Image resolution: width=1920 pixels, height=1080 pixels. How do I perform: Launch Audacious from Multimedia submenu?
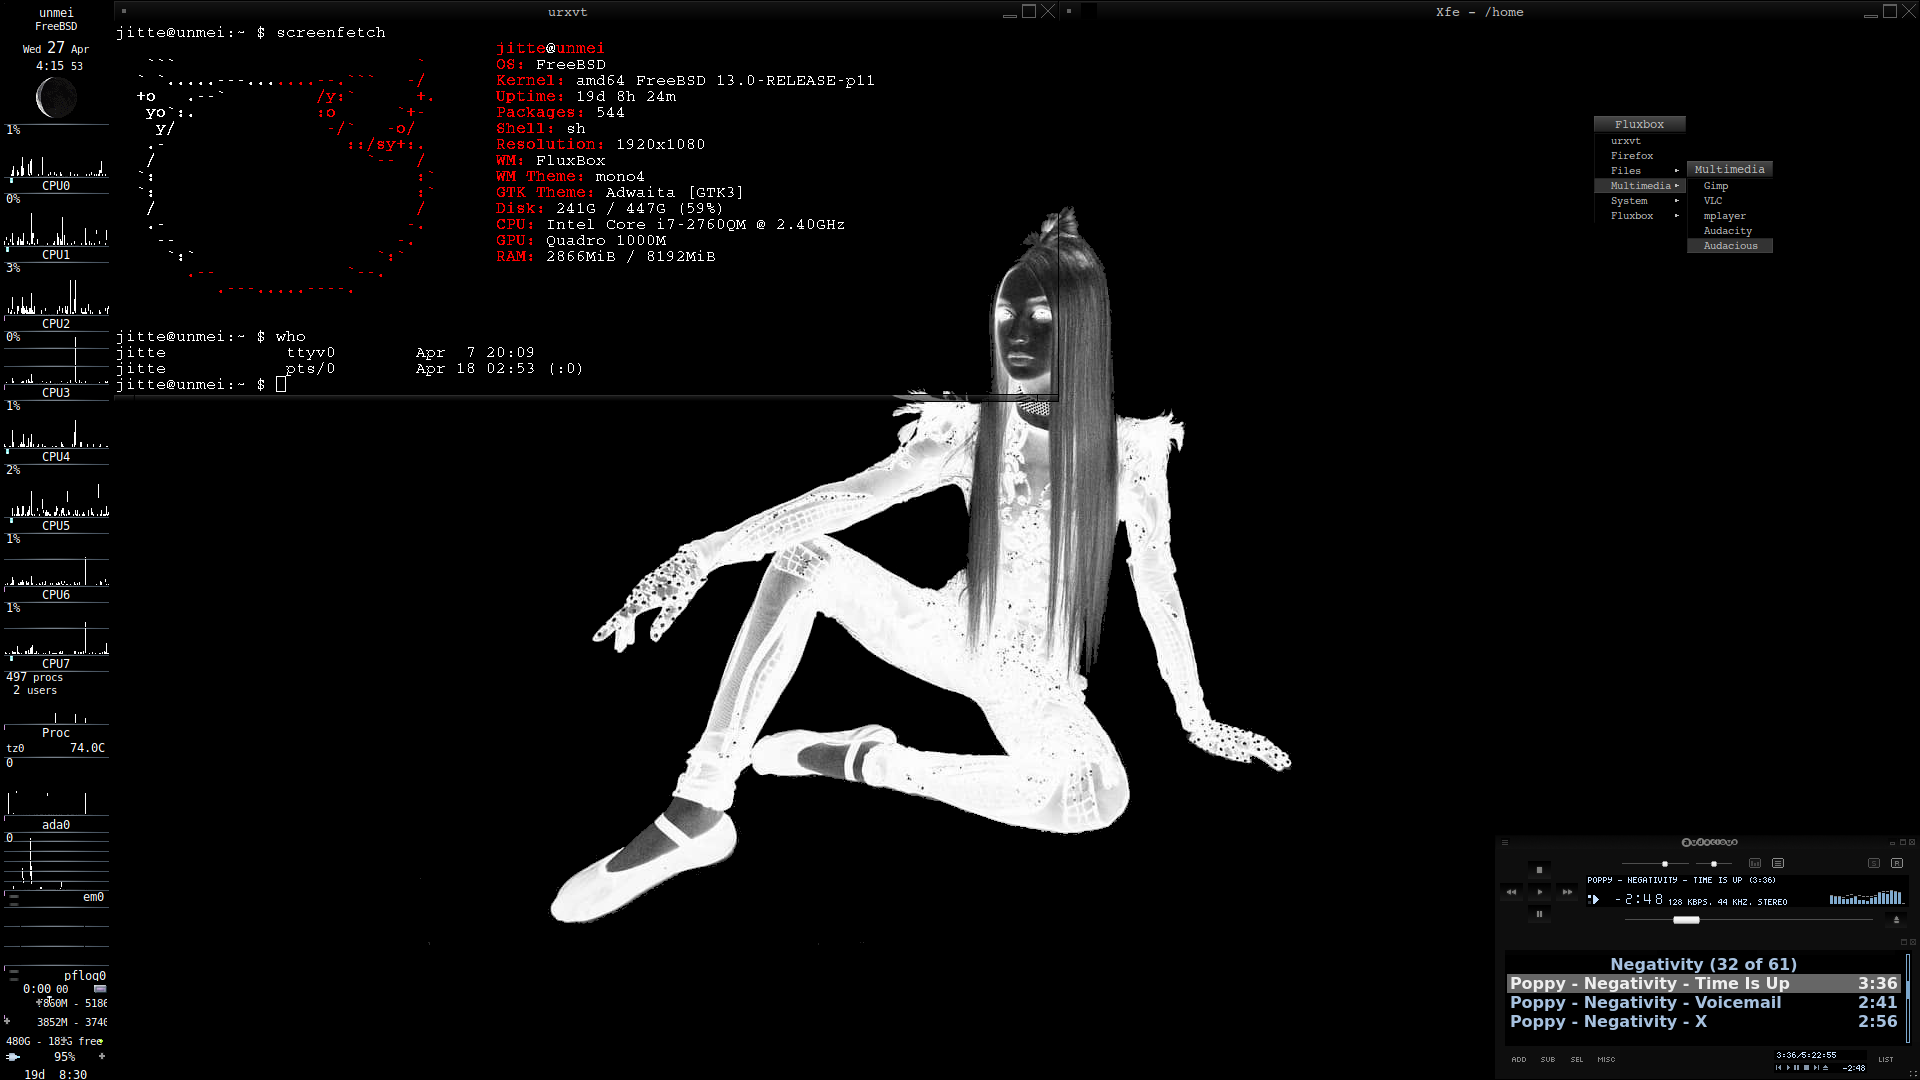point(1730,246)
